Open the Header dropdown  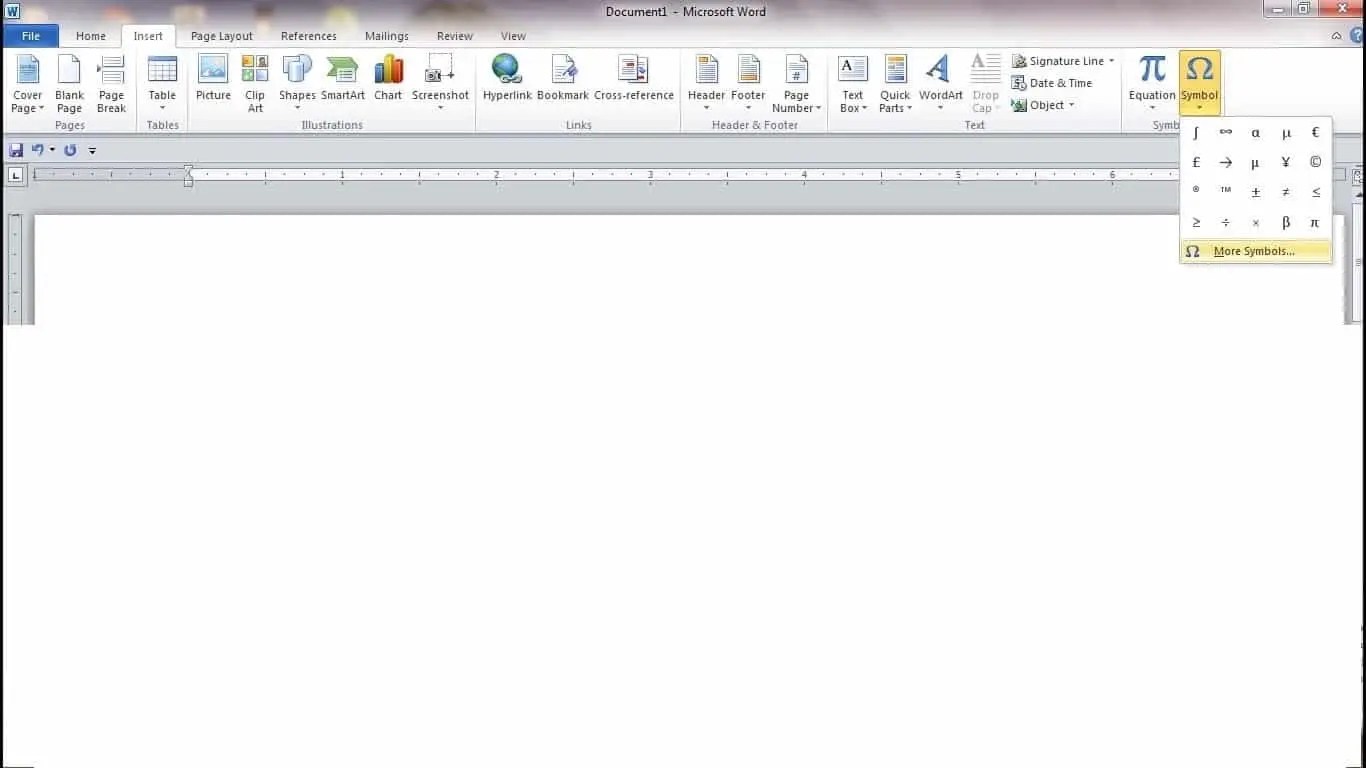tap(706, 84)
